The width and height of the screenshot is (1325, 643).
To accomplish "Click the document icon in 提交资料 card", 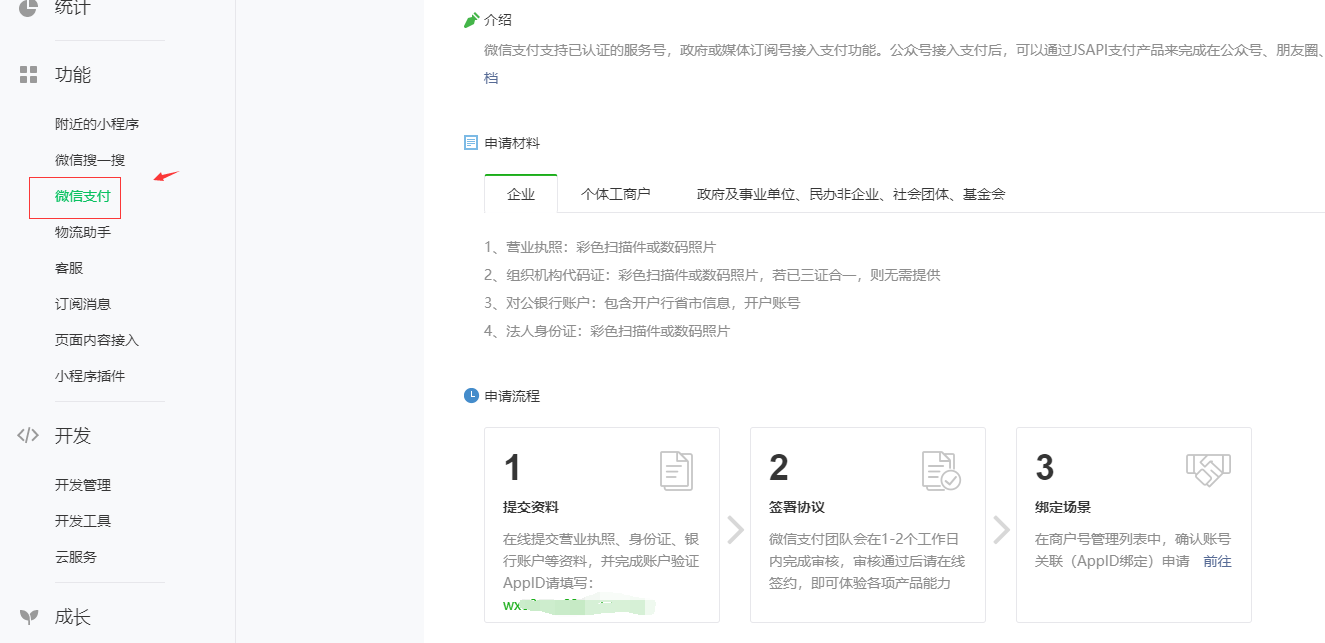I will coord(676,470).
